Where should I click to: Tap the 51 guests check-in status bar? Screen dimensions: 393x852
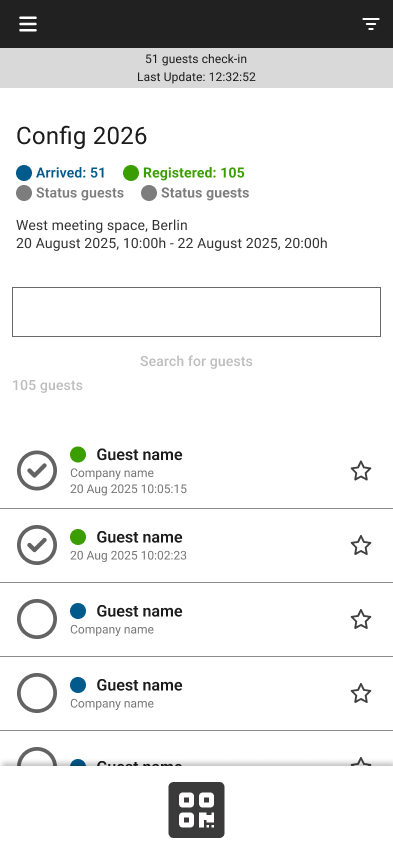(x=196, y=68)
